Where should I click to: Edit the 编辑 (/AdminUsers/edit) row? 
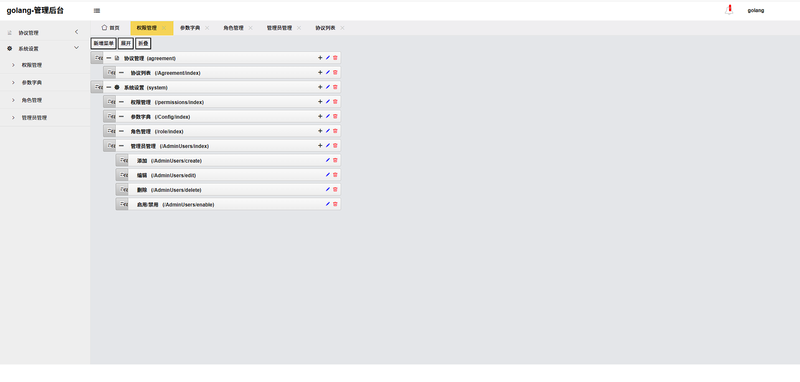(x=328, y=174)
